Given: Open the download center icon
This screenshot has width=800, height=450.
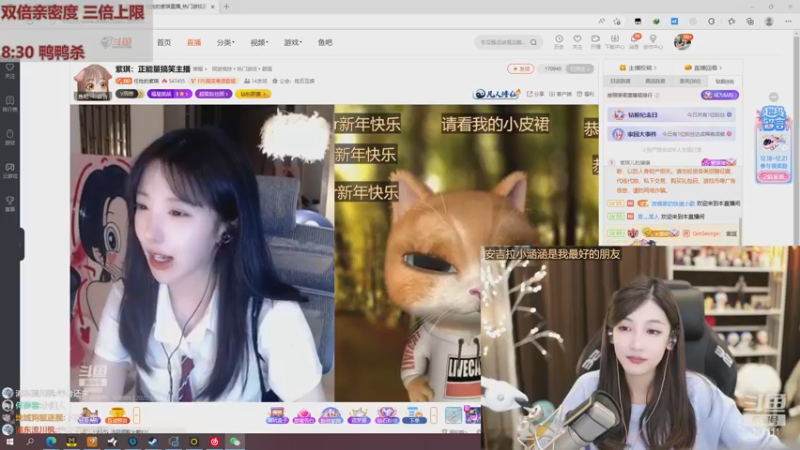Looking at the screenshot, I should click(614, 42).
